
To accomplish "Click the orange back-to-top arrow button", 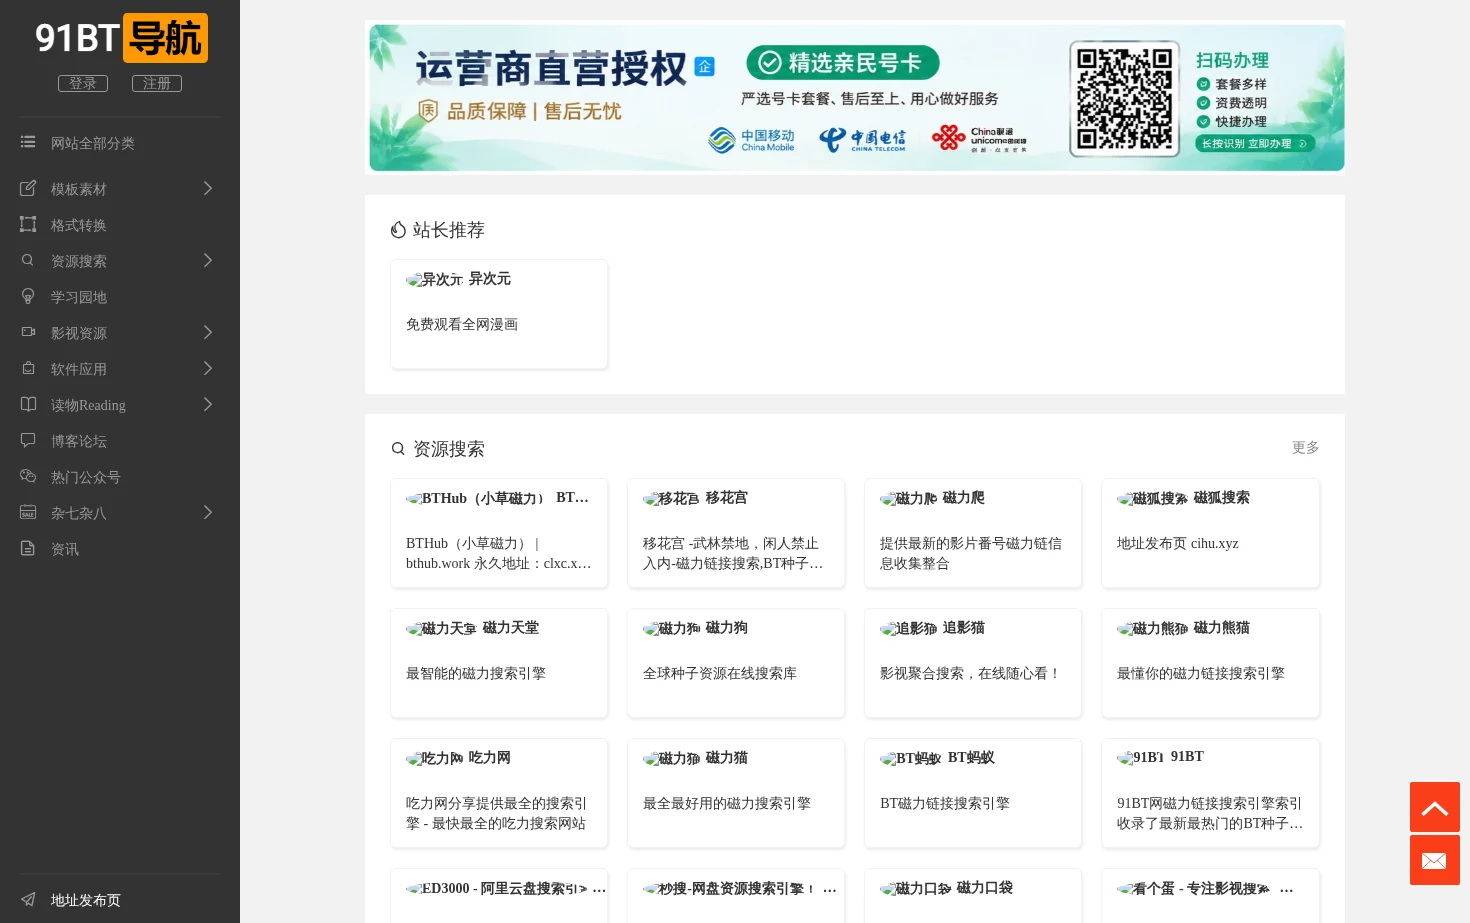I will tap(1435, 807).
